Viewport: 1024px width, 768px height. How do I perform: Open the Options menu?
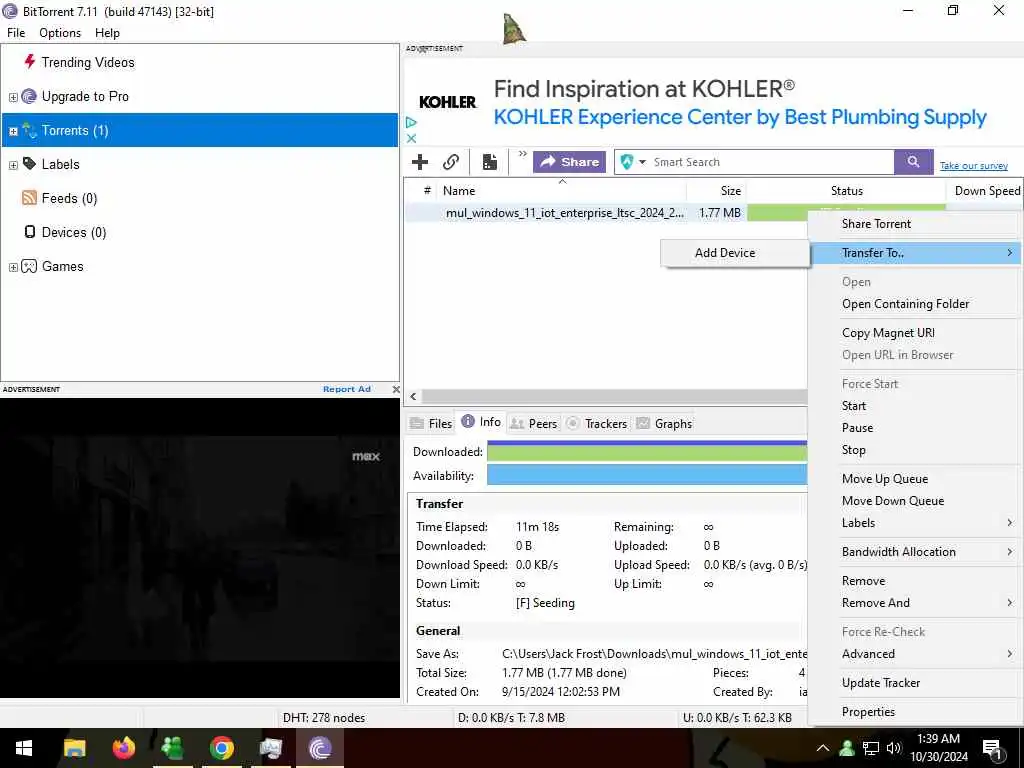60,33
